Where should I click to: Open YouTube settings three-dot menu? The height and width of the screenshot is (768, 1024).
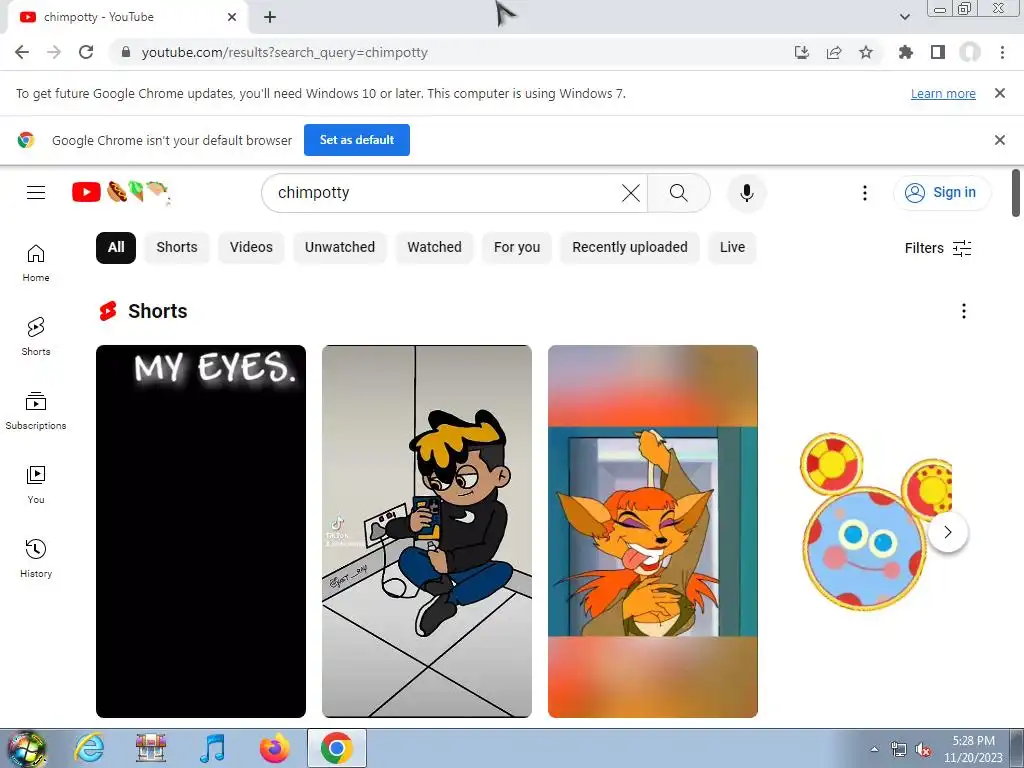coord(865,193)
